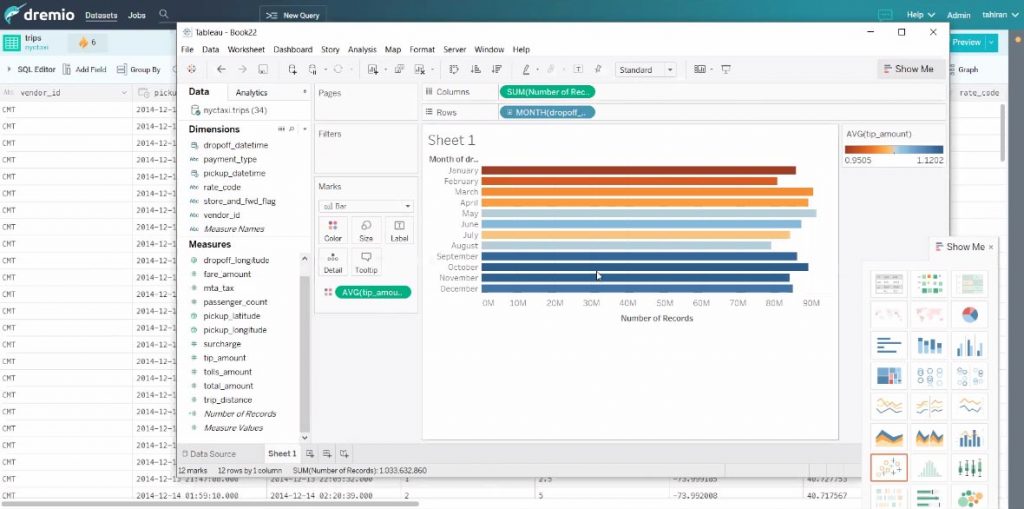Click the New Query button in Dremio
1024x509 pixels.
click(x=297, y=15)
